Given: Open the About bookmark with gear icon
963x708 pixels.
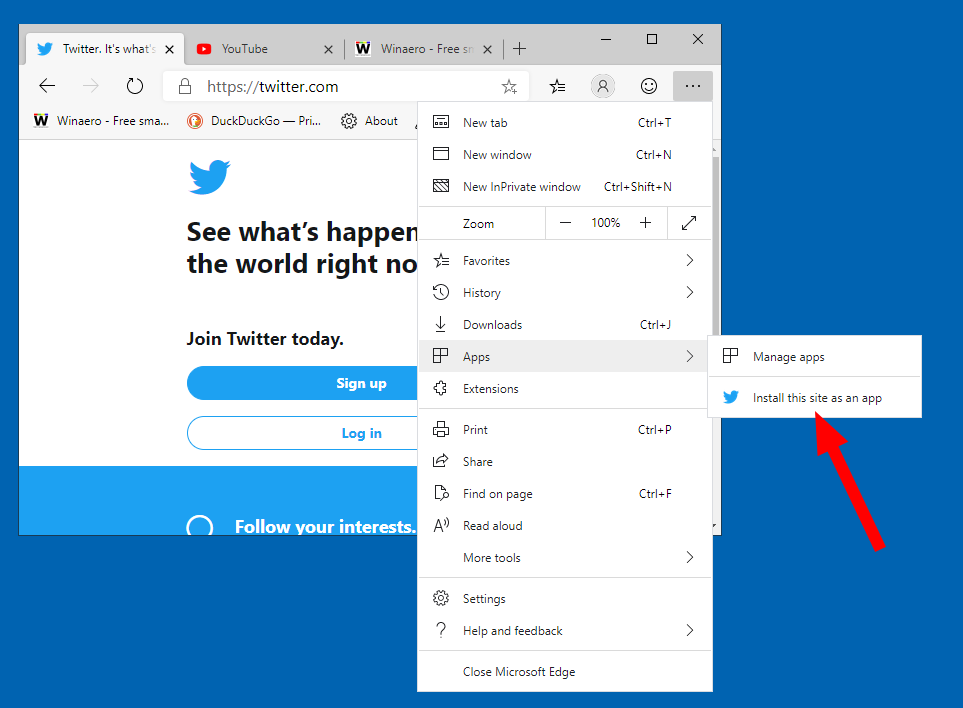Looking at the screenshot, I should coord(370,121).
